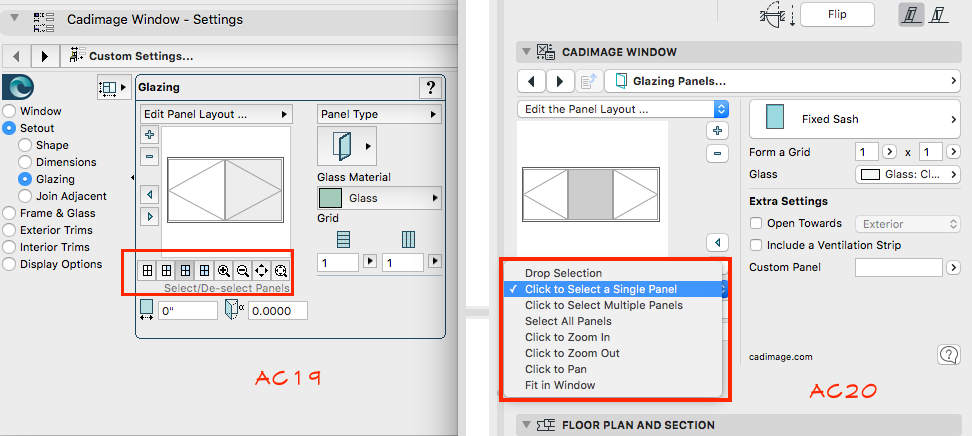This screenshot has width=972, height=436.
Task: Select the Setout radio button
Action: (9, 128)
